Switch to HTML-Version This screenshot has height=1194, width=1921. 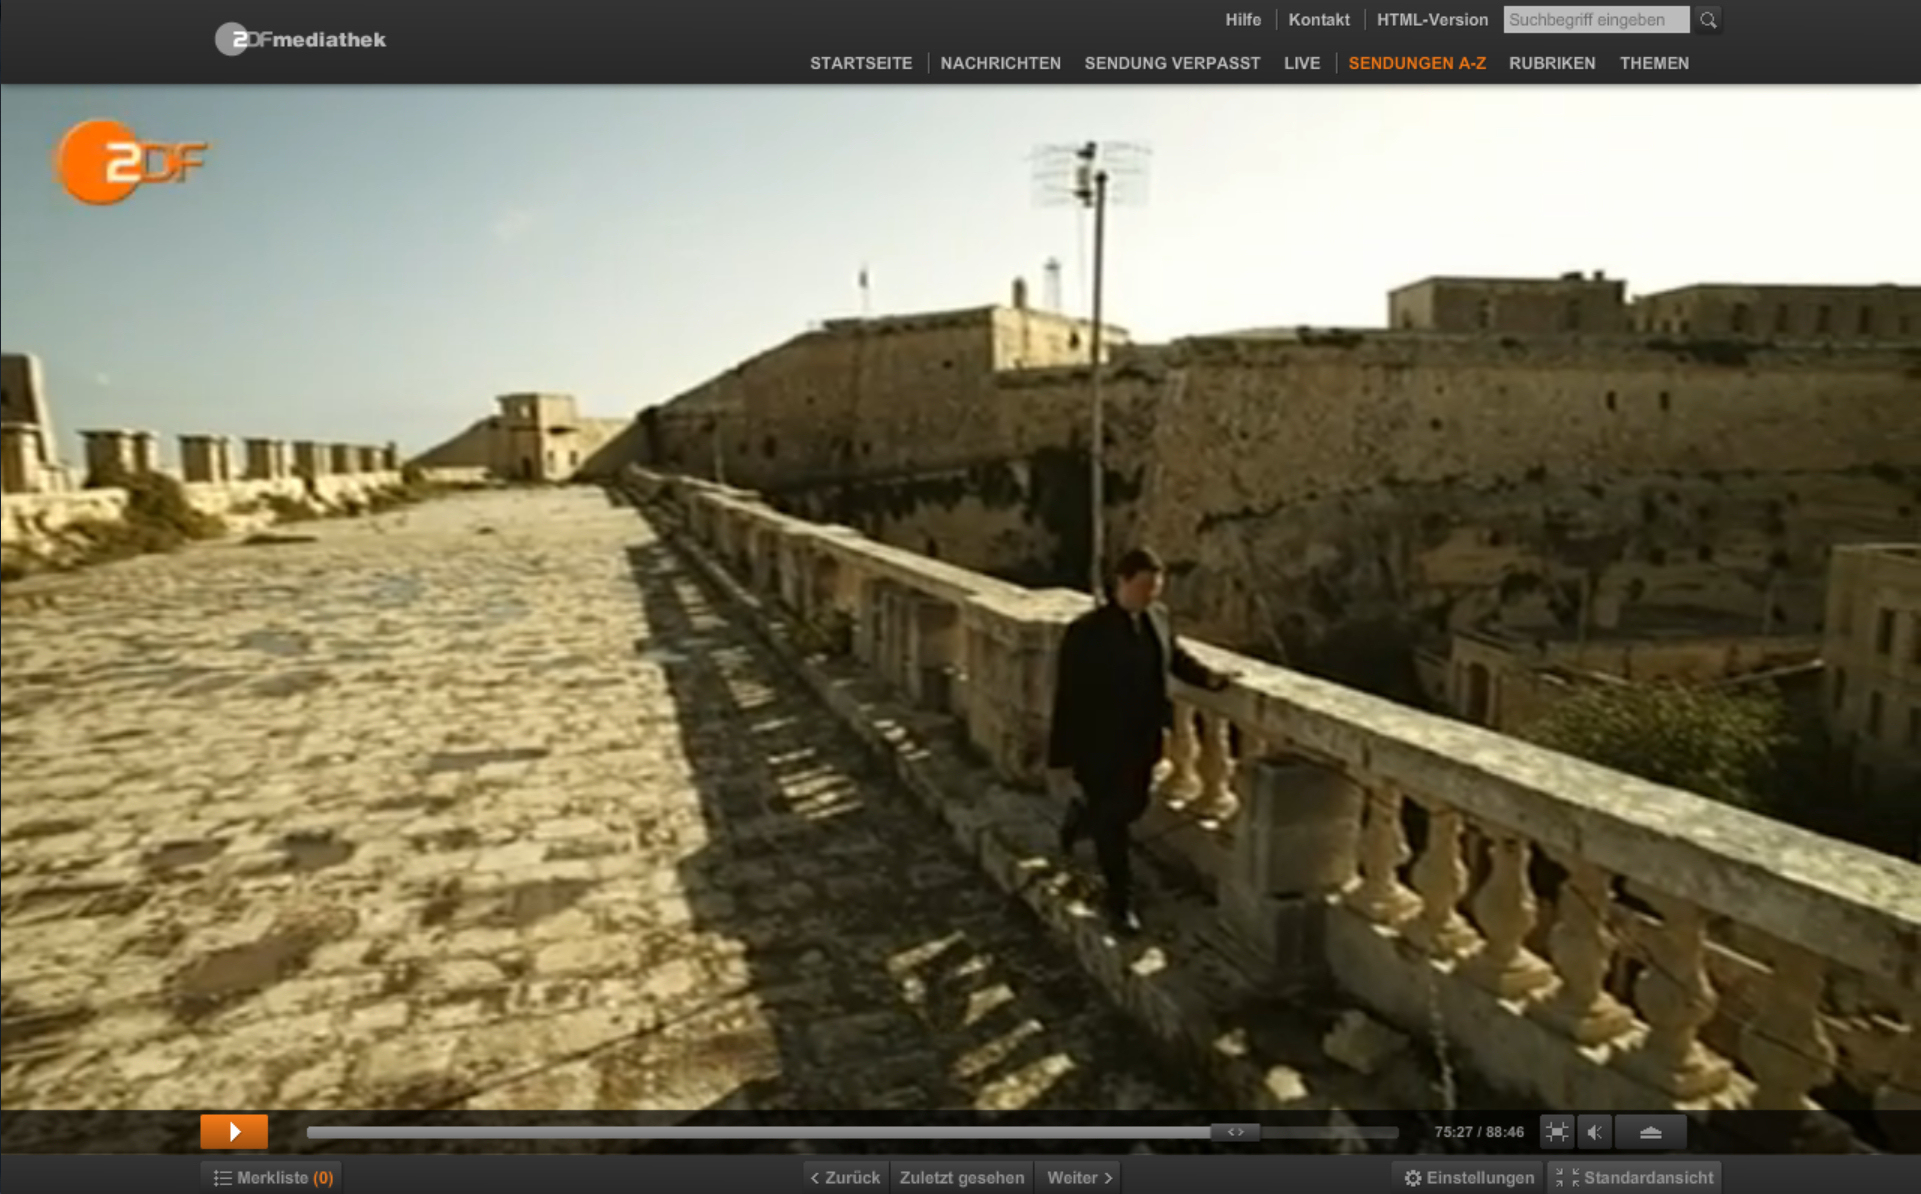coord(1431,20)
